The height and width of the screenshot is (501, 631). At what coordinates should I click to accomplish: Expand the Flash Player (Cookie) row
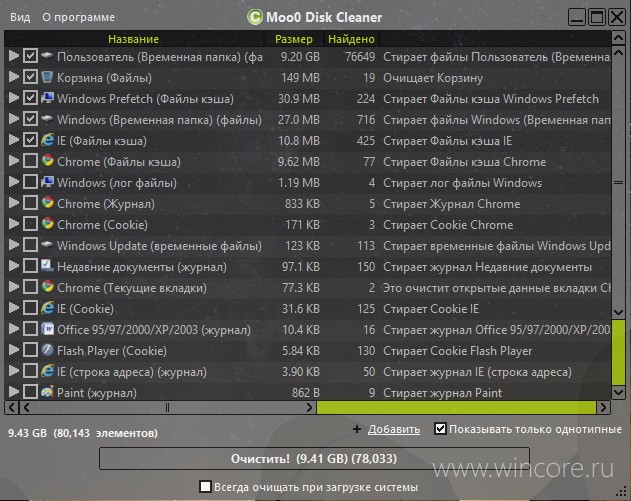pos(14,350)
